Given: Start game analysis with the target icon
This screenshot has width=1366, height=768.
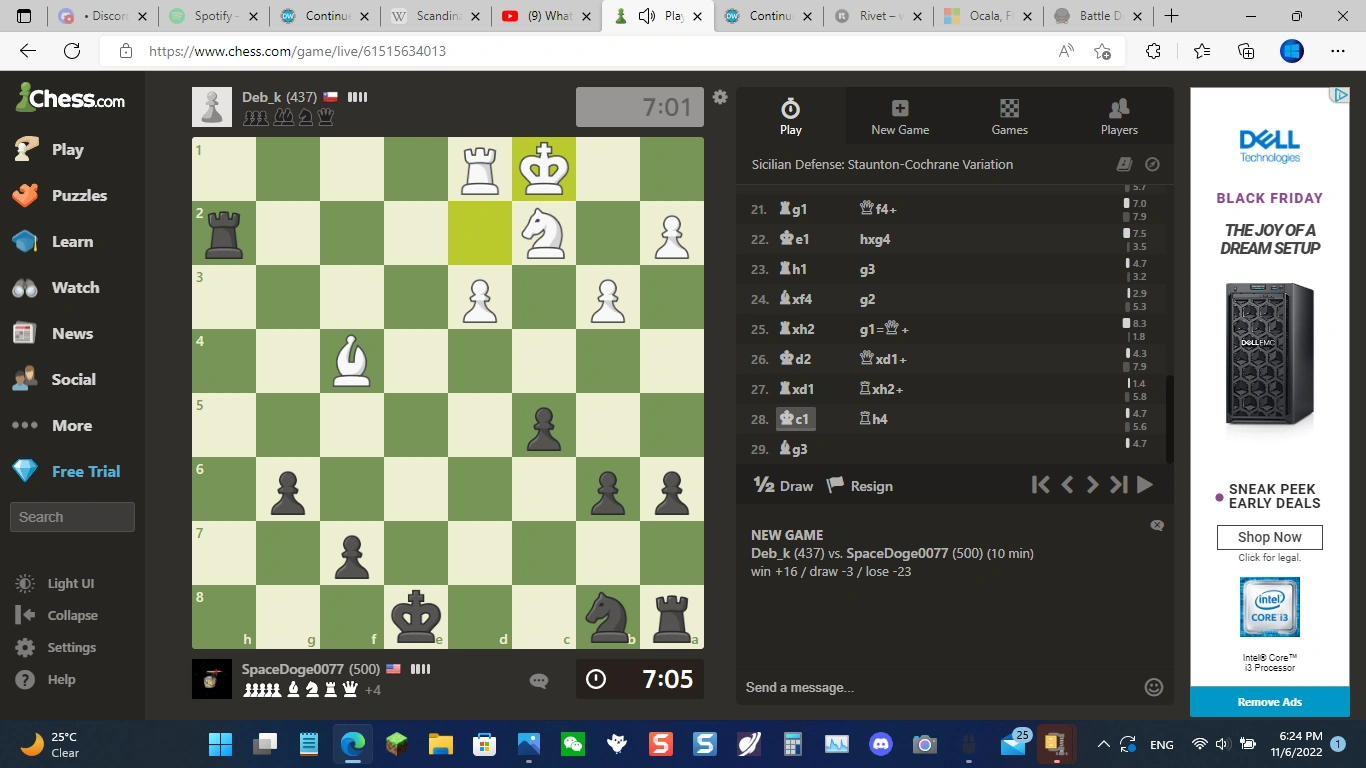Looking at the screenshot, I should click(1151, 164).
